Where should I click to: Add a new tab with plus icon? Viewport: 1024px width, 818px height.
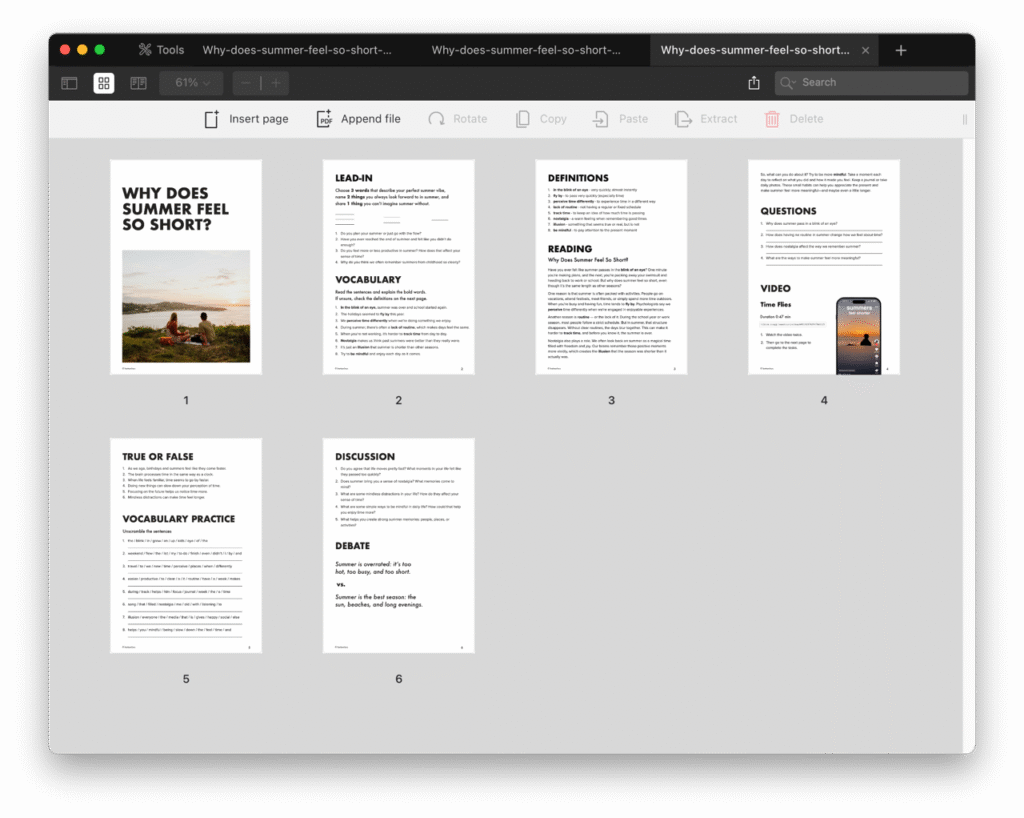coord(901,50)
